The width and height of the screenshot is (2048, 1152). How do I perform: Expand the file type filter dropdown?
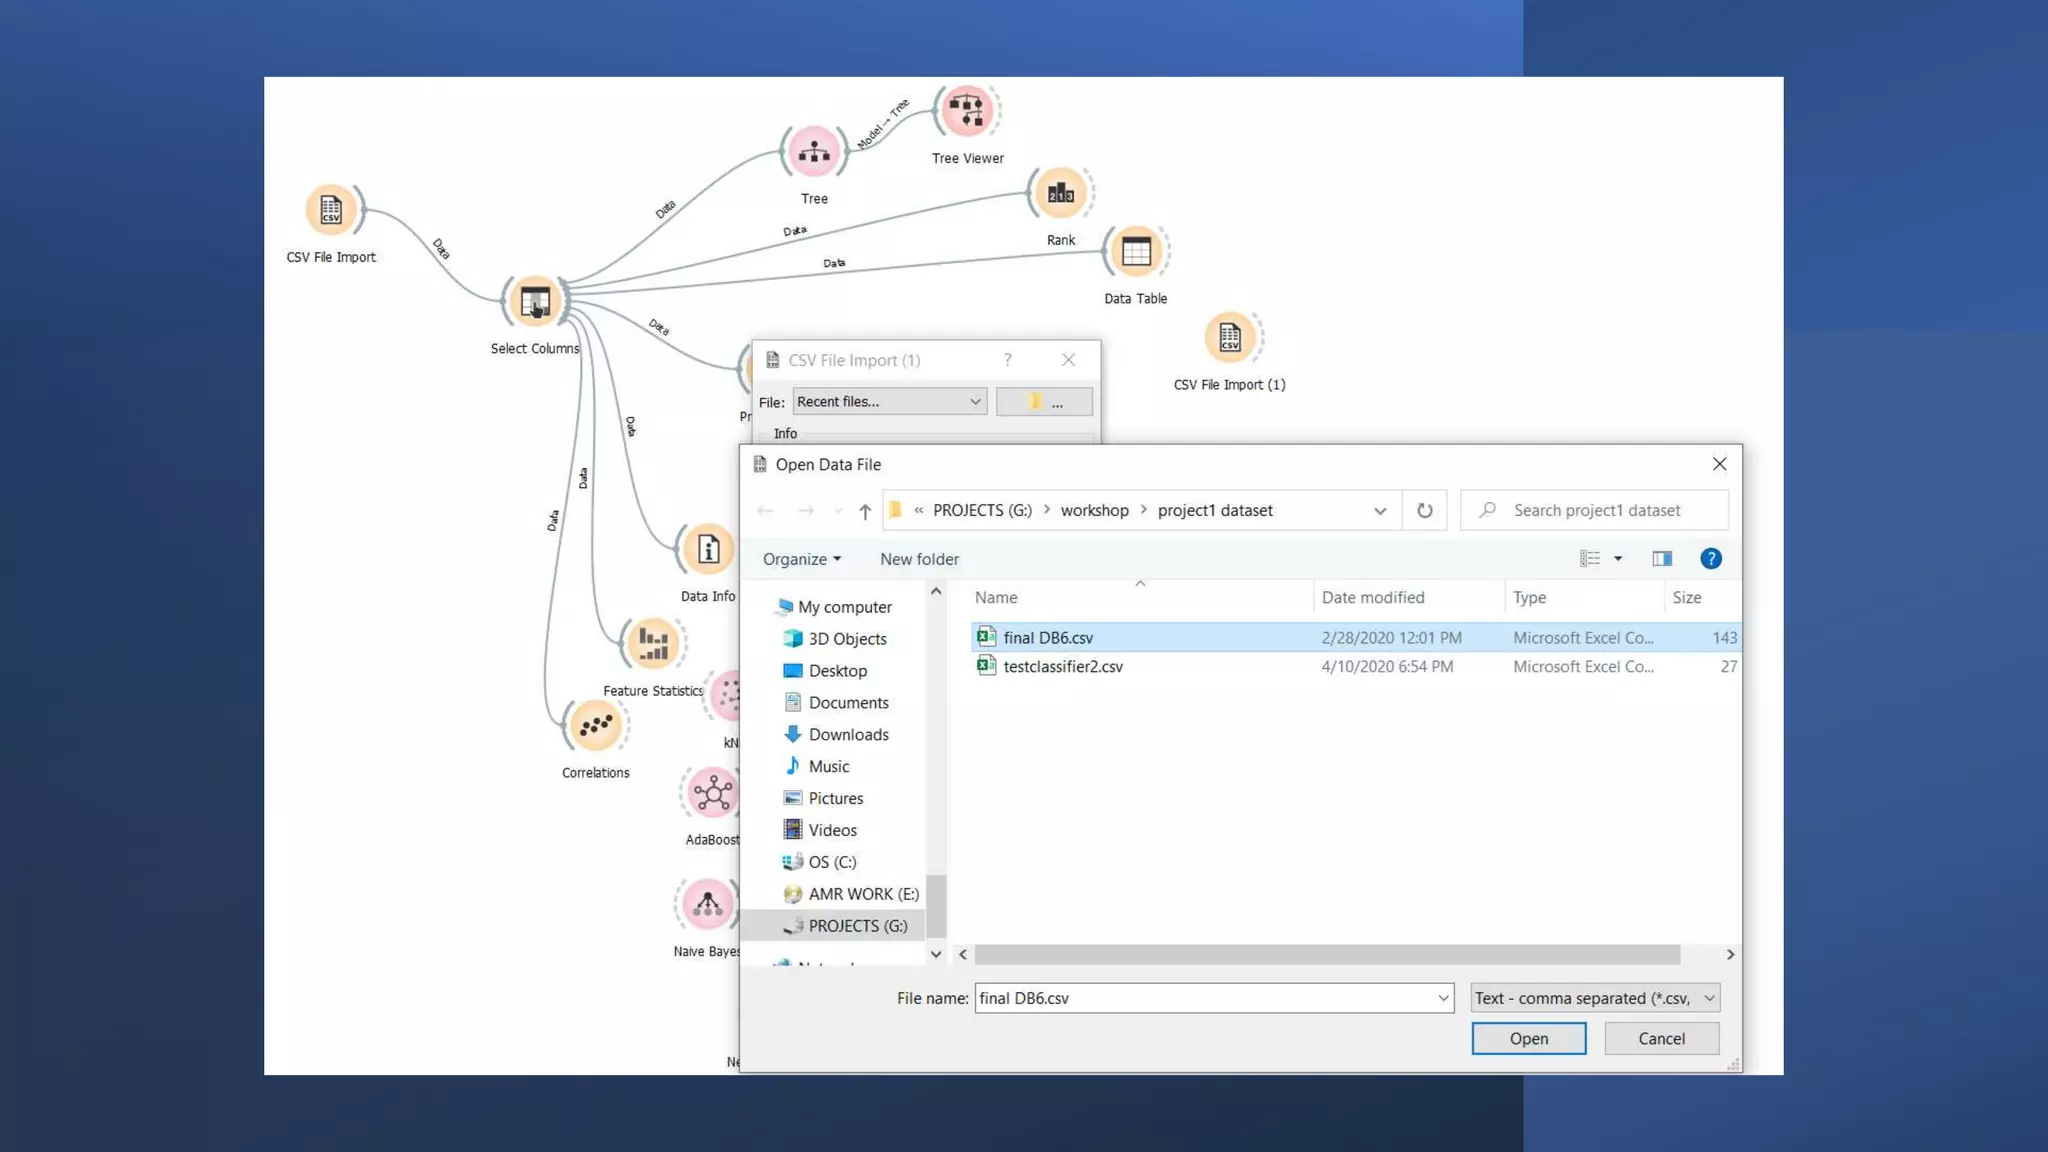(x=1595, y=998)
